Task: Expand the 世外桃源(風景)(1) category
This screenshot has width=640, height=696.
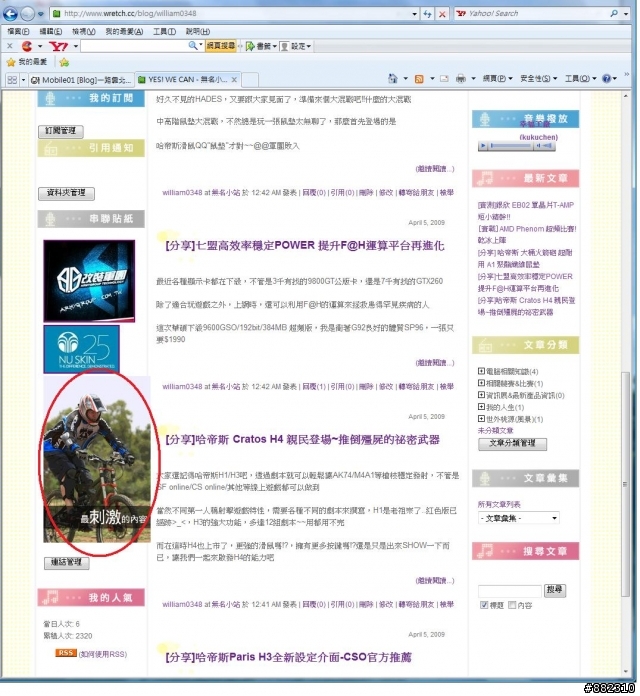Action: 482,419
